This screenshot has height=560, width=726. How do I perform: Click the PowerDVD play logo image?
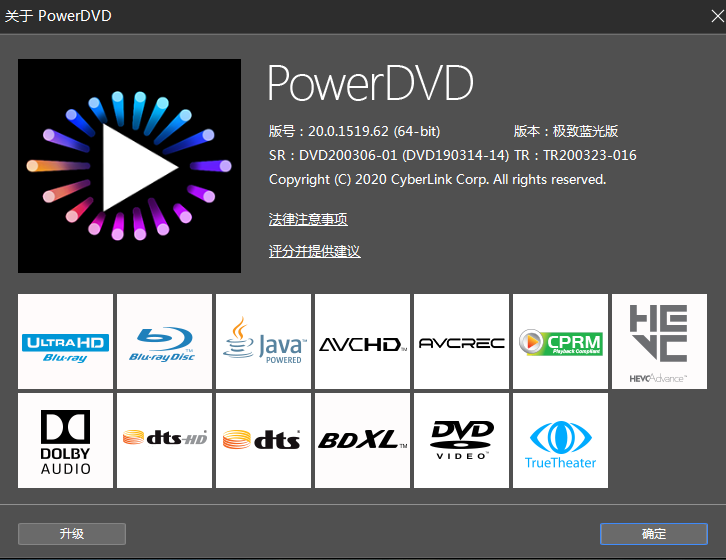[129, 166]
